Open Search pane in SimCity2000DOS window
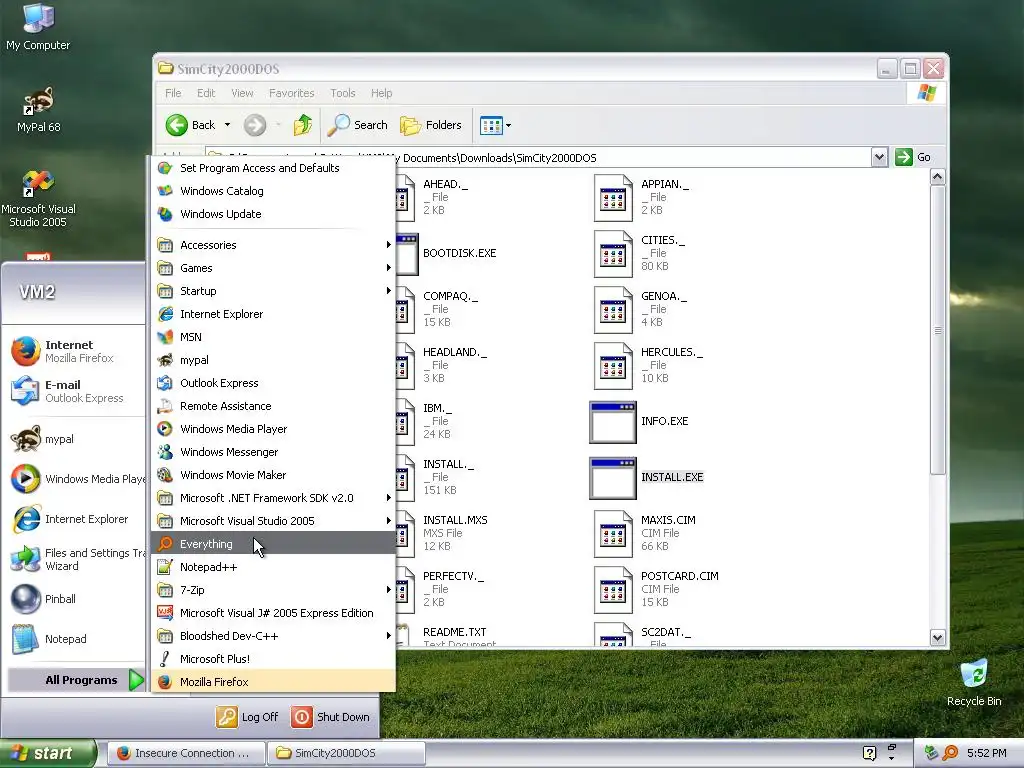The height and width of the screenshot is (768, 1024). (x=357, y=125)
